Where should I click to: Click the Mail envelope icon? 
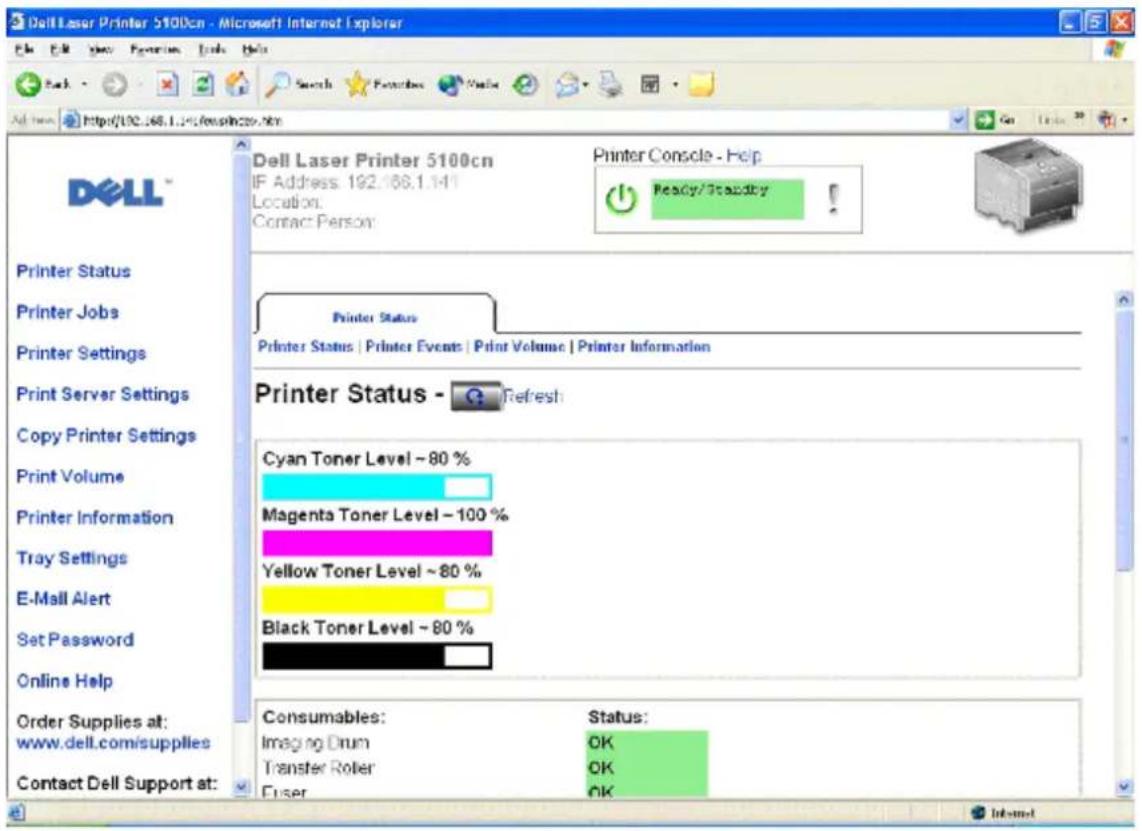[x=567, y=85]
